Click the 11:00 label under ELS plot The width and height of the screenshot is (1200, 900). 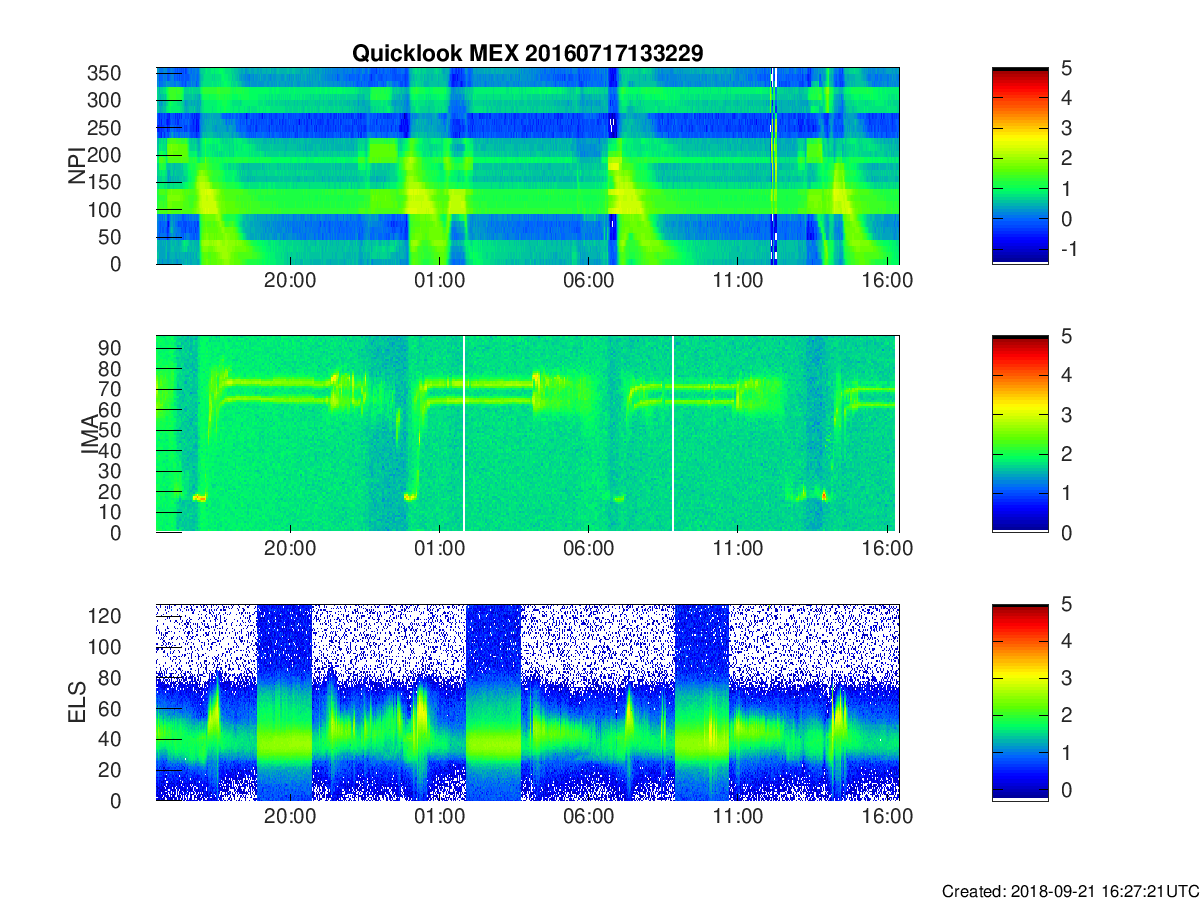click(x=737, y=818)
